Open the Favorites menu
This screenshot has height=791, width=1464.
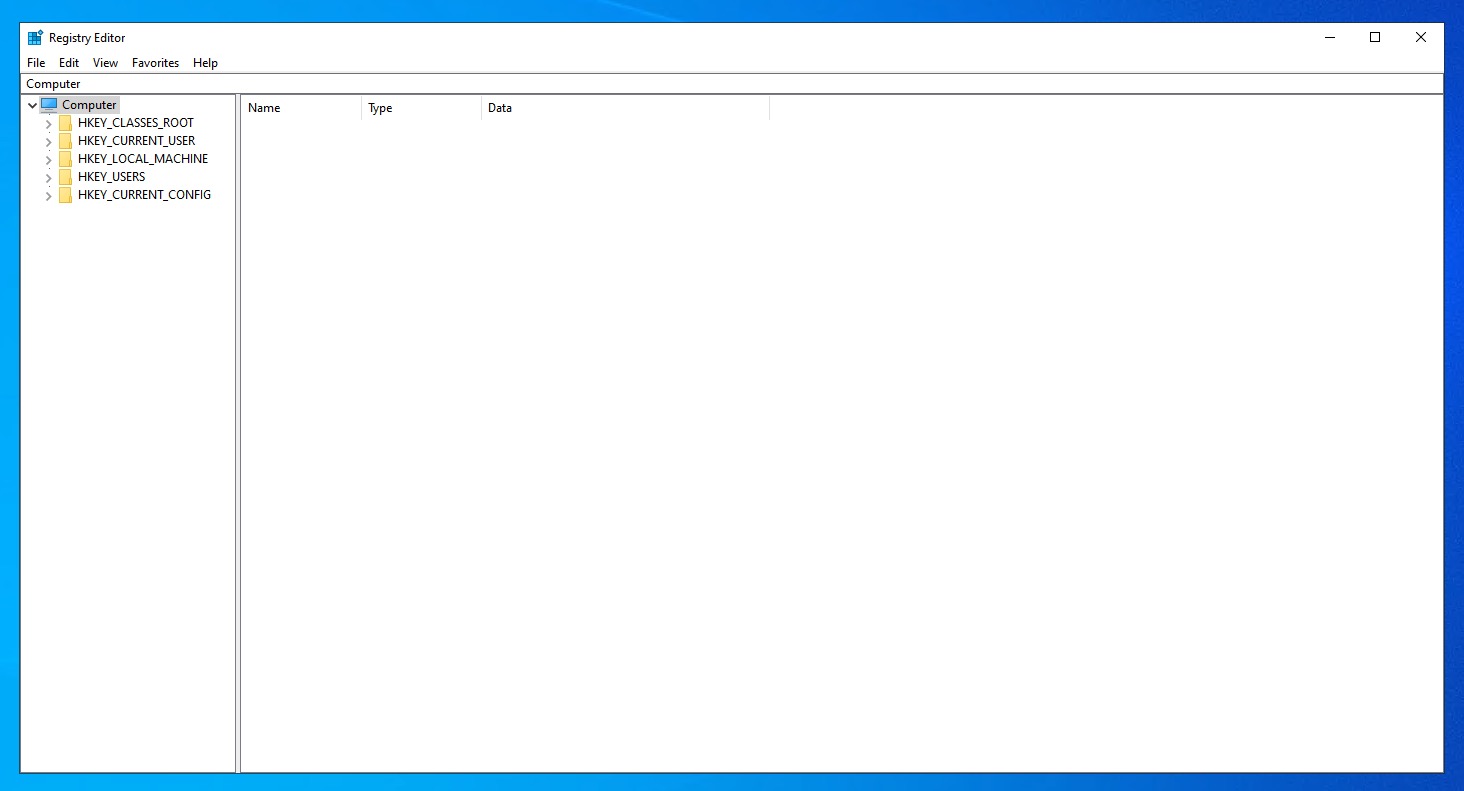point(155,63)
